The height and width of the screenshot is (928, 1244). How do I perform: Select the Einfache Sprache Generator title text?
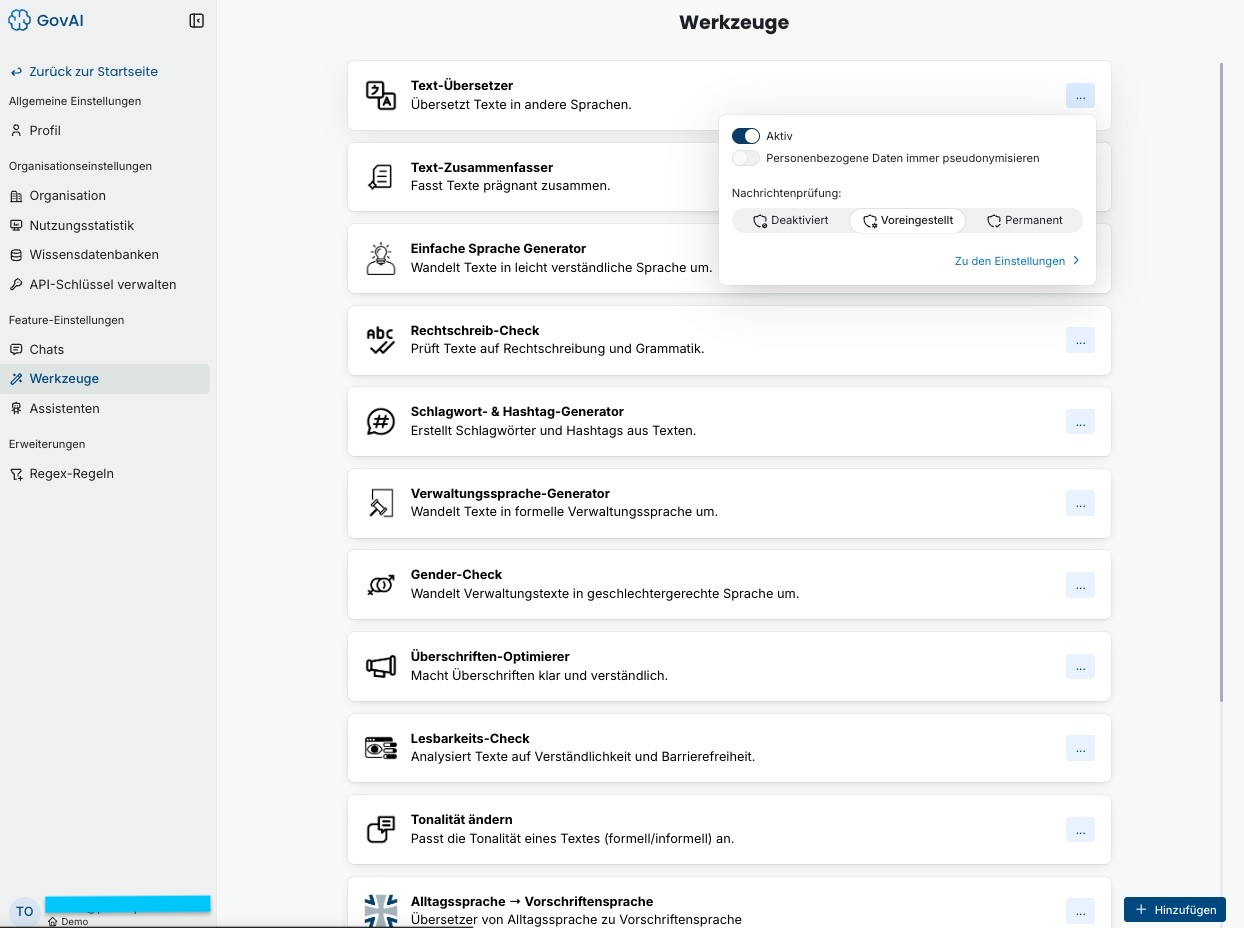[499, 249]
